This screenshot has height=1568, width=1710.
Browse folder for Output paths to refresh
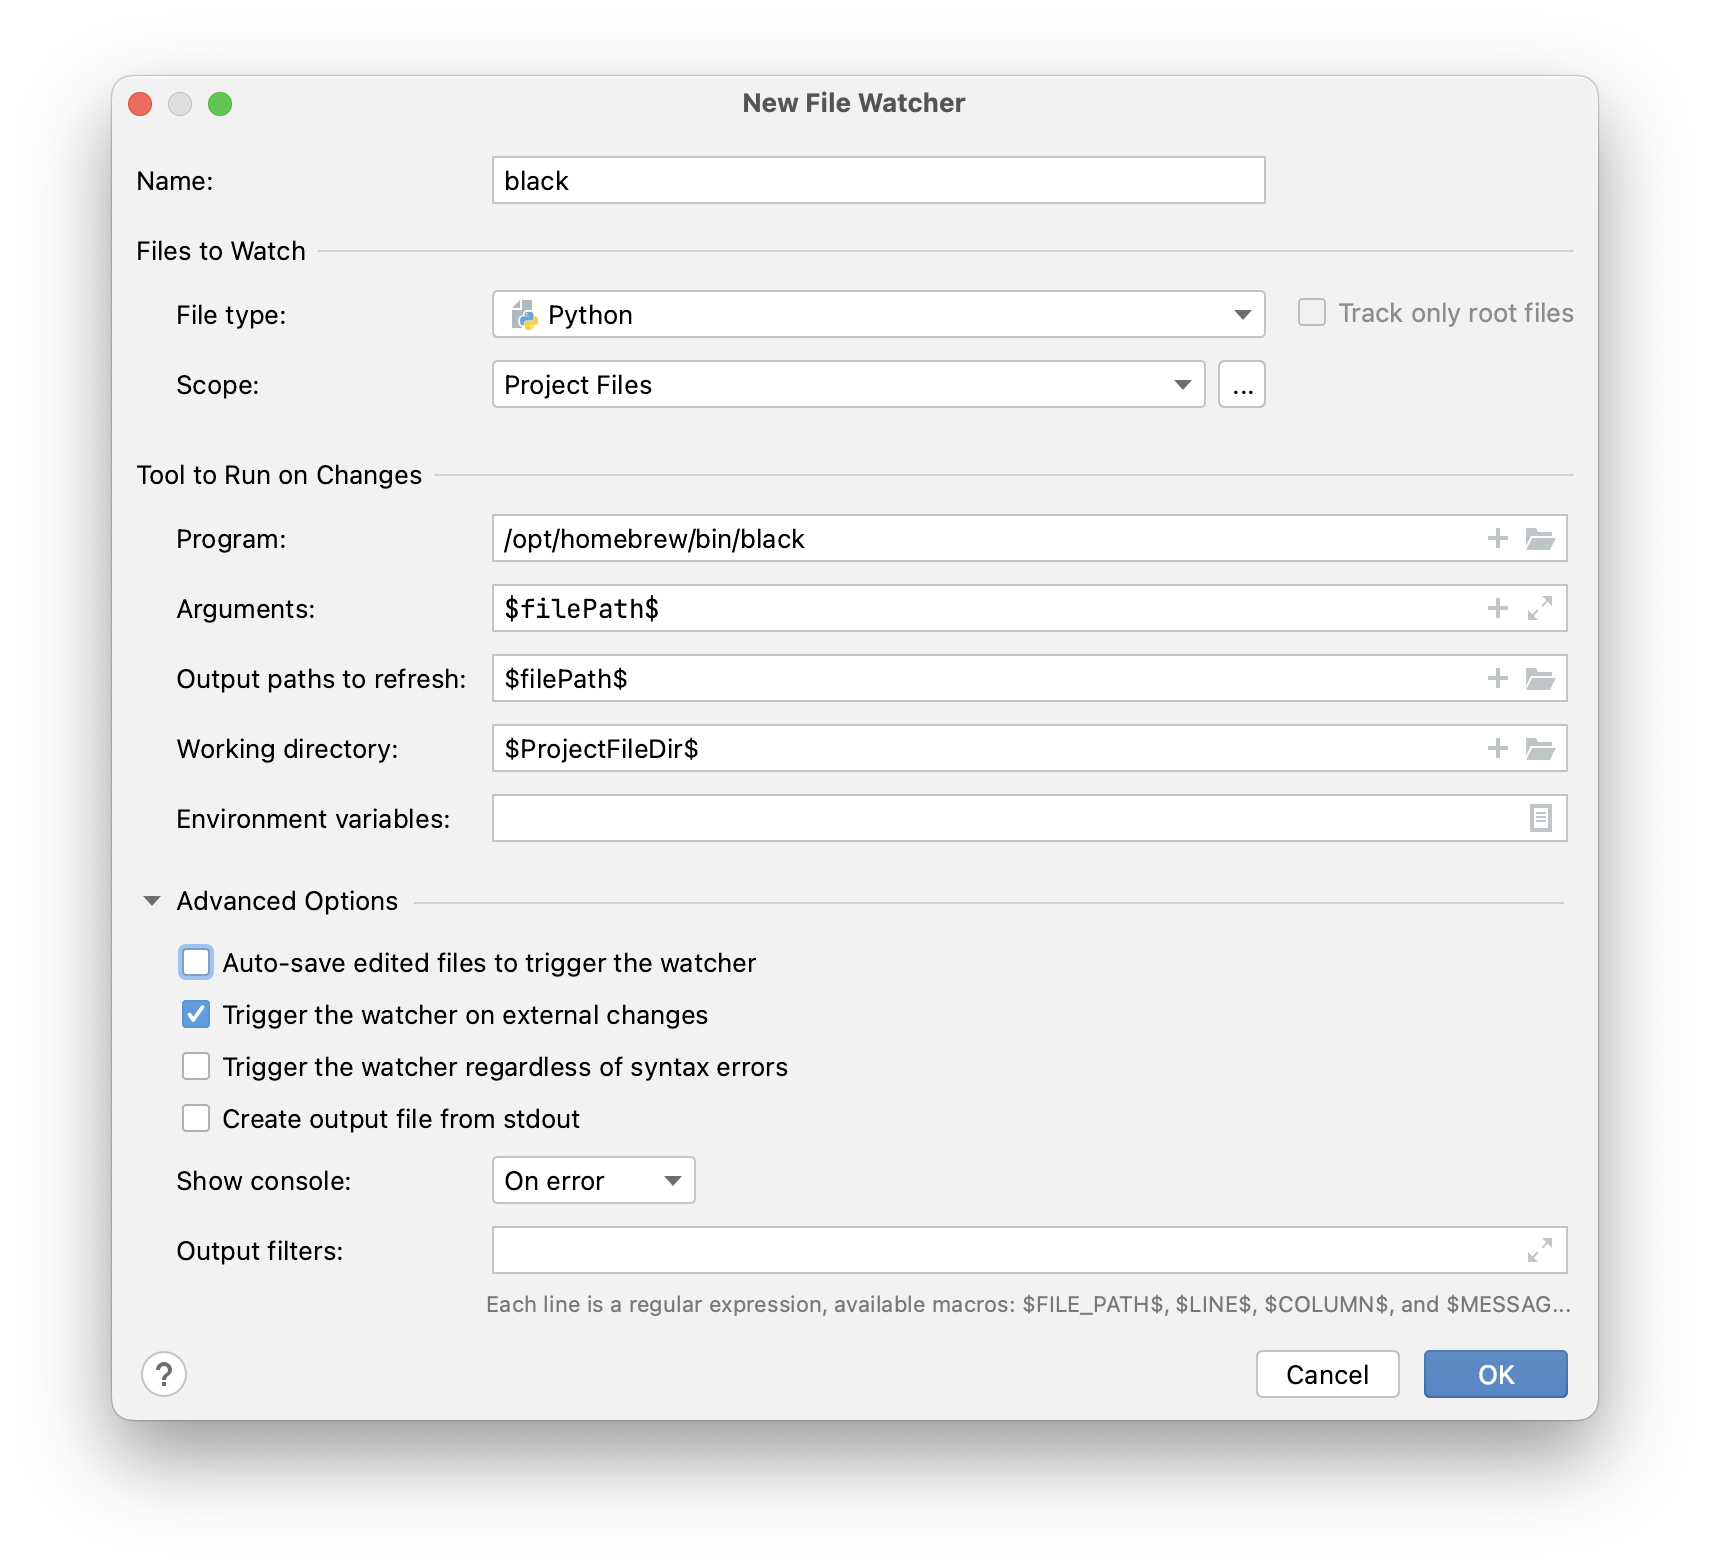tap(1540, 679)
